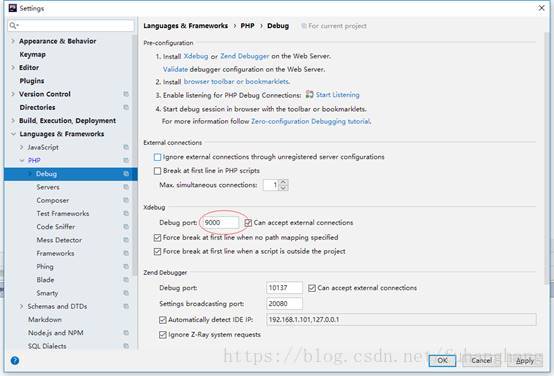Toggle Zend Debugger Can accept external connections
The width and height of the screenshot is (554, 376).
[x=312, y=288]
